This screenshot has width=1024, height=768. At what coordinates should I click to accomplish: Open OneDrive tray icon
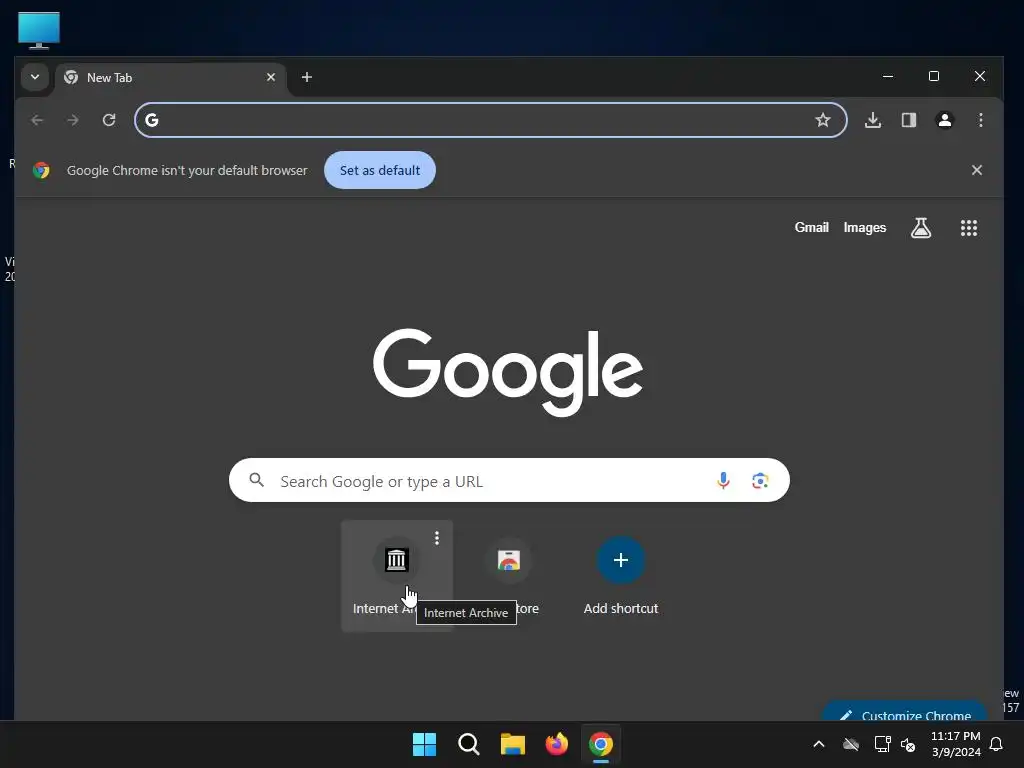tap(851, 744)
